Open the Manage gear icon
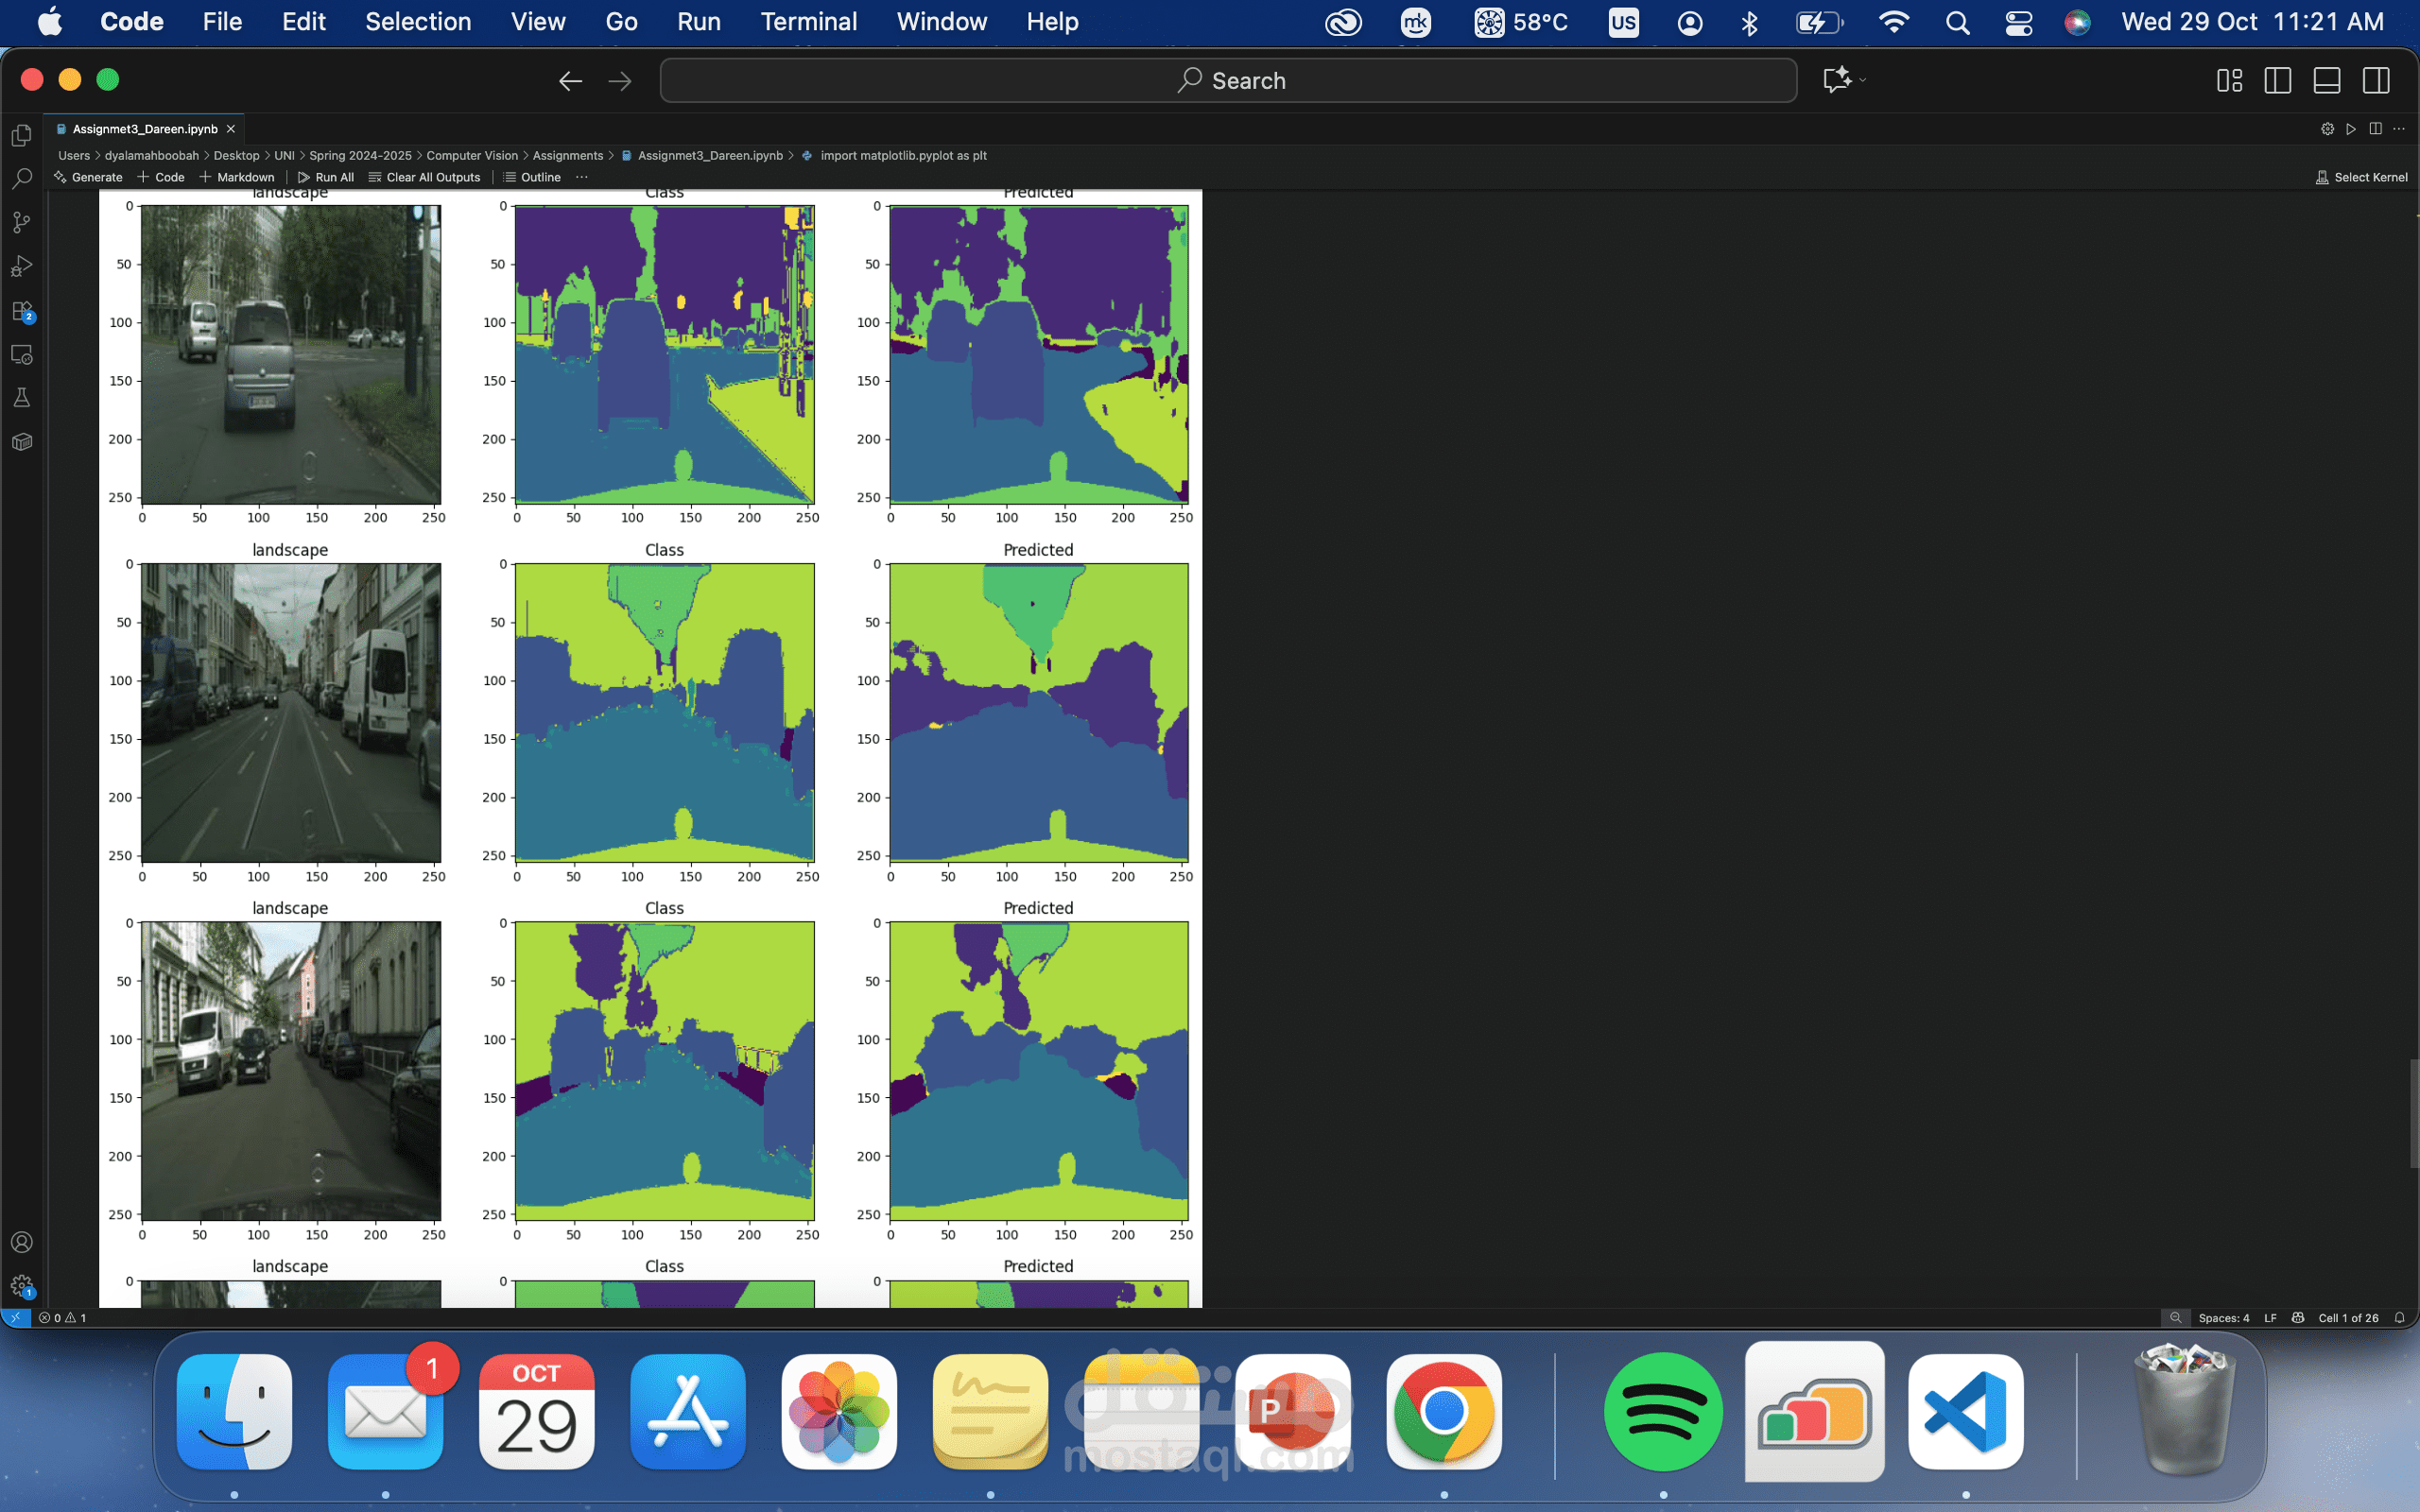 coord(22,1286)
